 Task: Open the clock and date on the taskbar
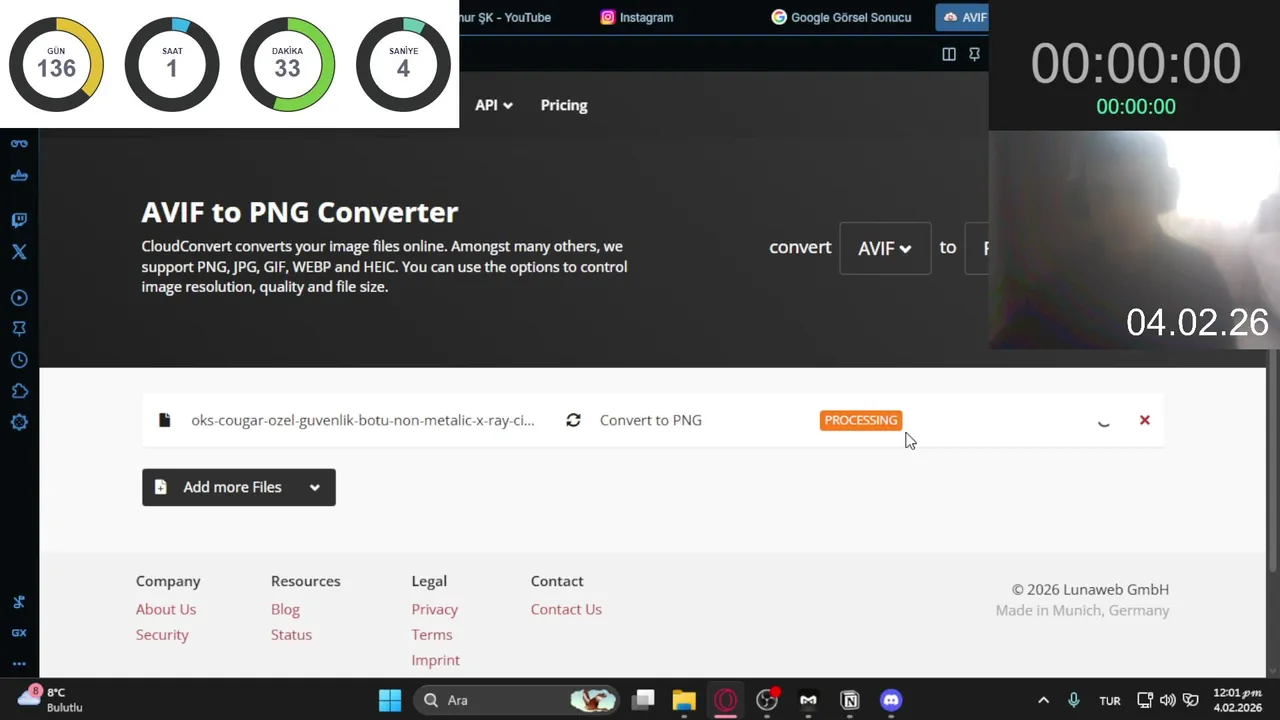point(1238,700)
